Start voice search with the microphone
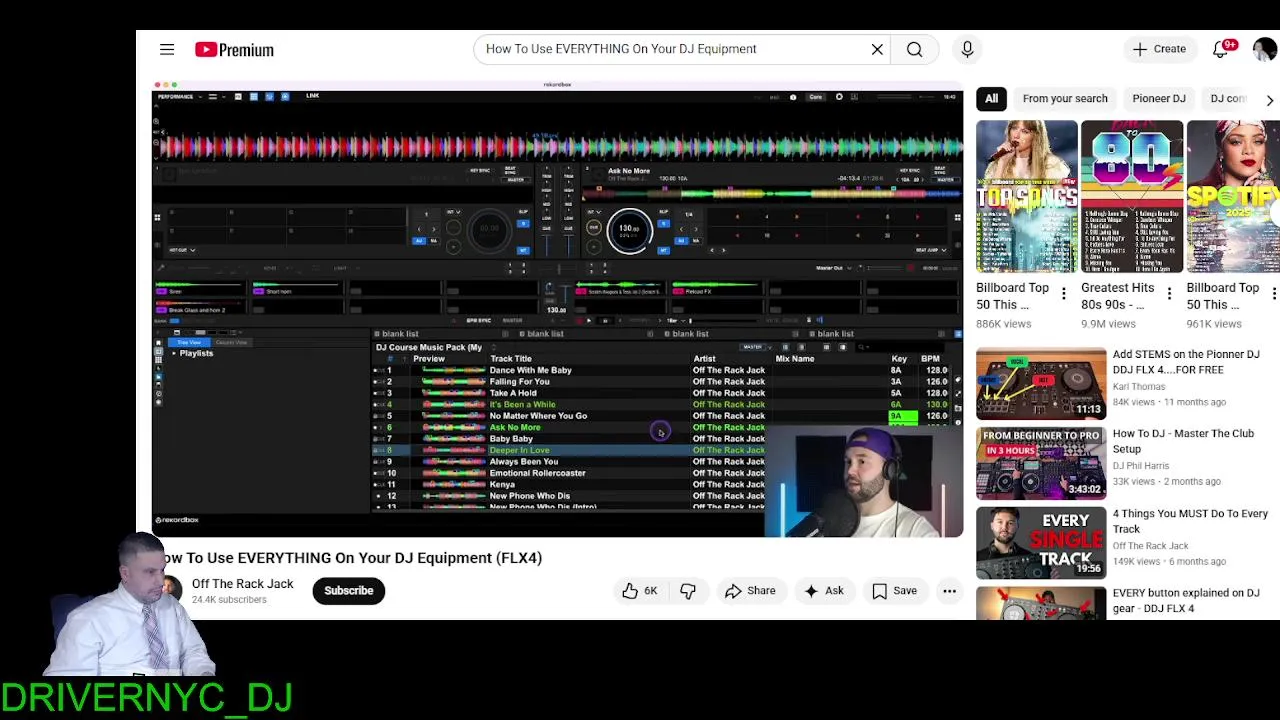The image size is (1280, 720). pos(967,49)
